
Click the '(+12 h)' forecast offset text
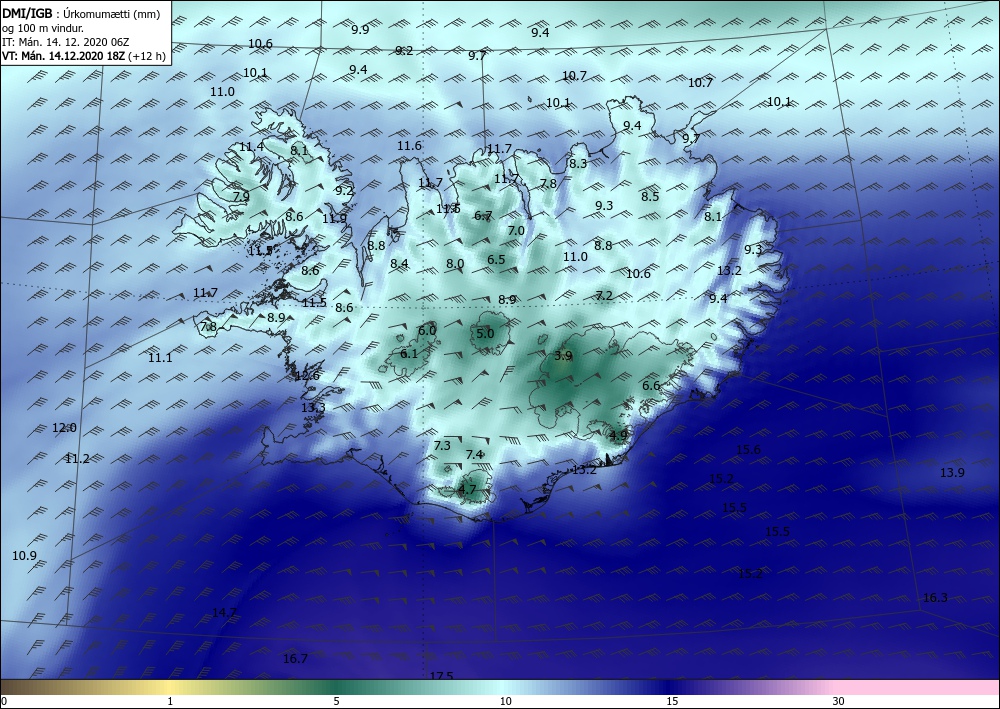coord(147,56)
